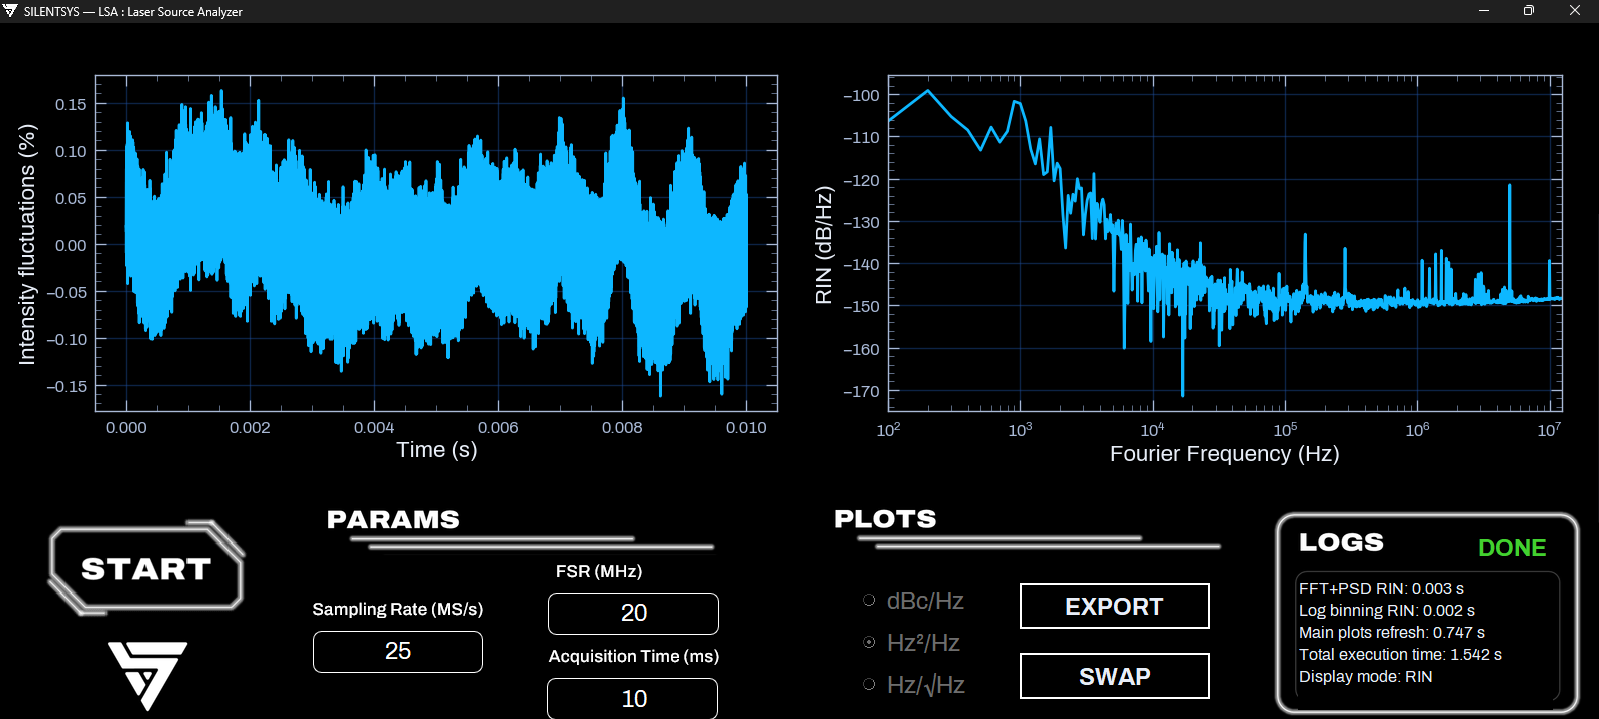Click the green DONE status indicator
The image size is (1599, 719).
[1512, 548]
